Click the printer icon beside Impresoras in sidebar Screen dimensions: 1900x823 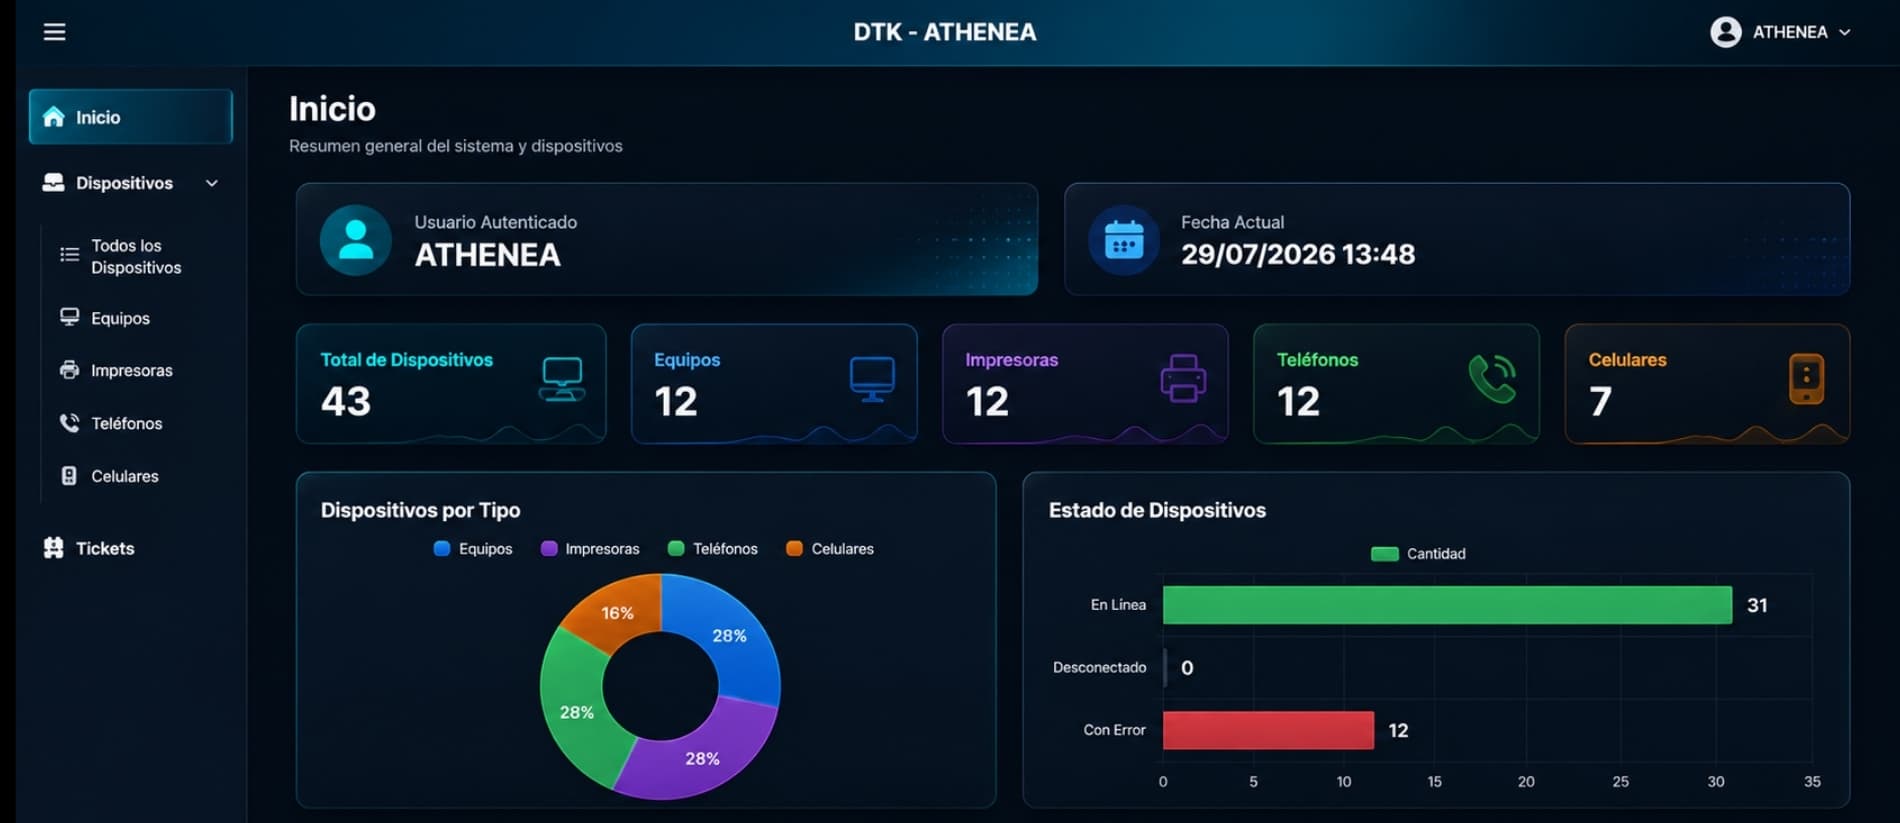[69, 370]
